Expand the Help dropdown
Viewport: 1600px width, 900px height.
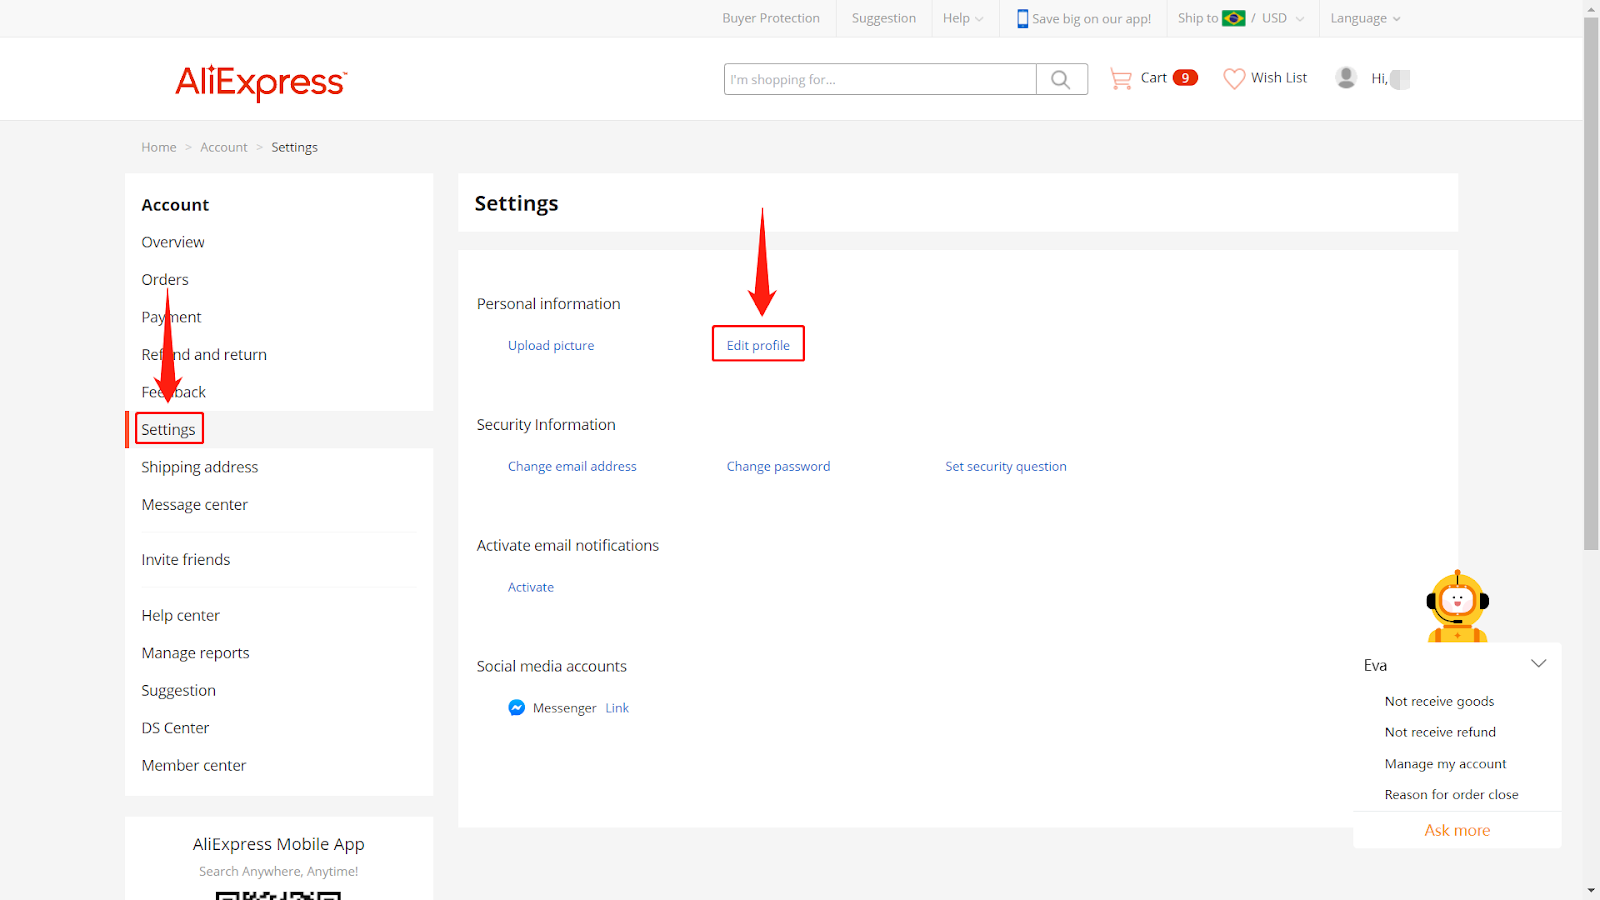tap(962, 18)
